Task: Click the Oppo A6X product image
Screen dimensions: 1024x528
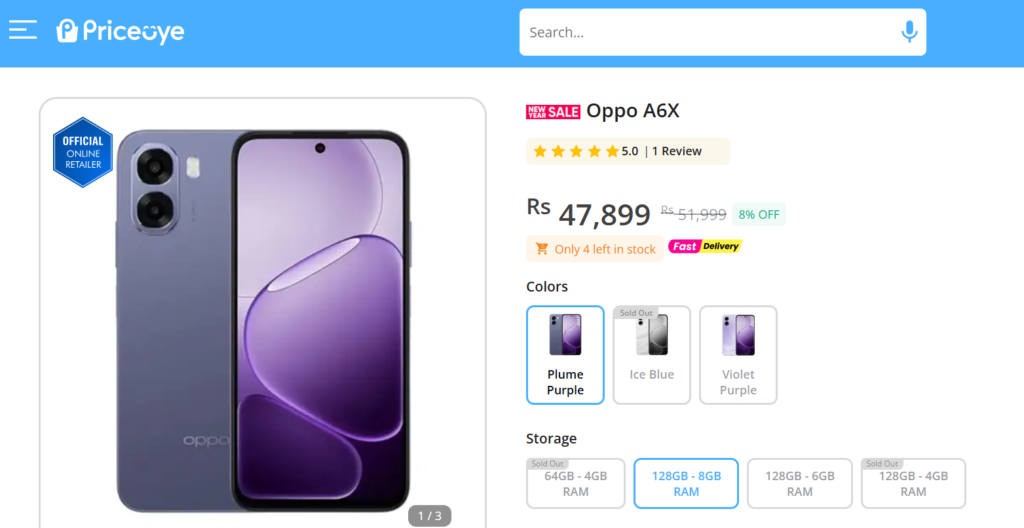Action: (x=262, y=320)
